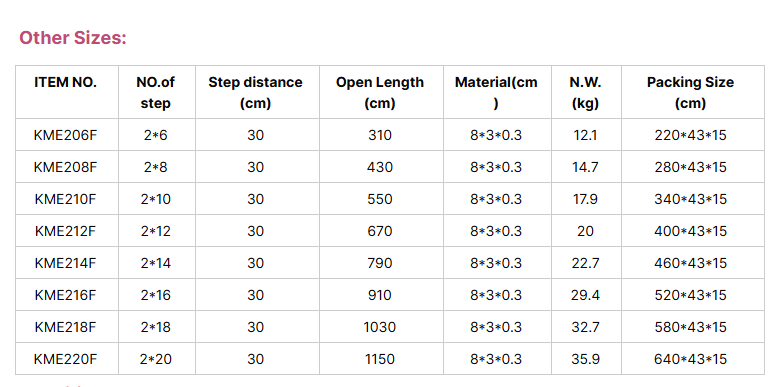Select the N.W. (kg) column header
This screenshot has height=387, width=781.
(x=585, y=93)
